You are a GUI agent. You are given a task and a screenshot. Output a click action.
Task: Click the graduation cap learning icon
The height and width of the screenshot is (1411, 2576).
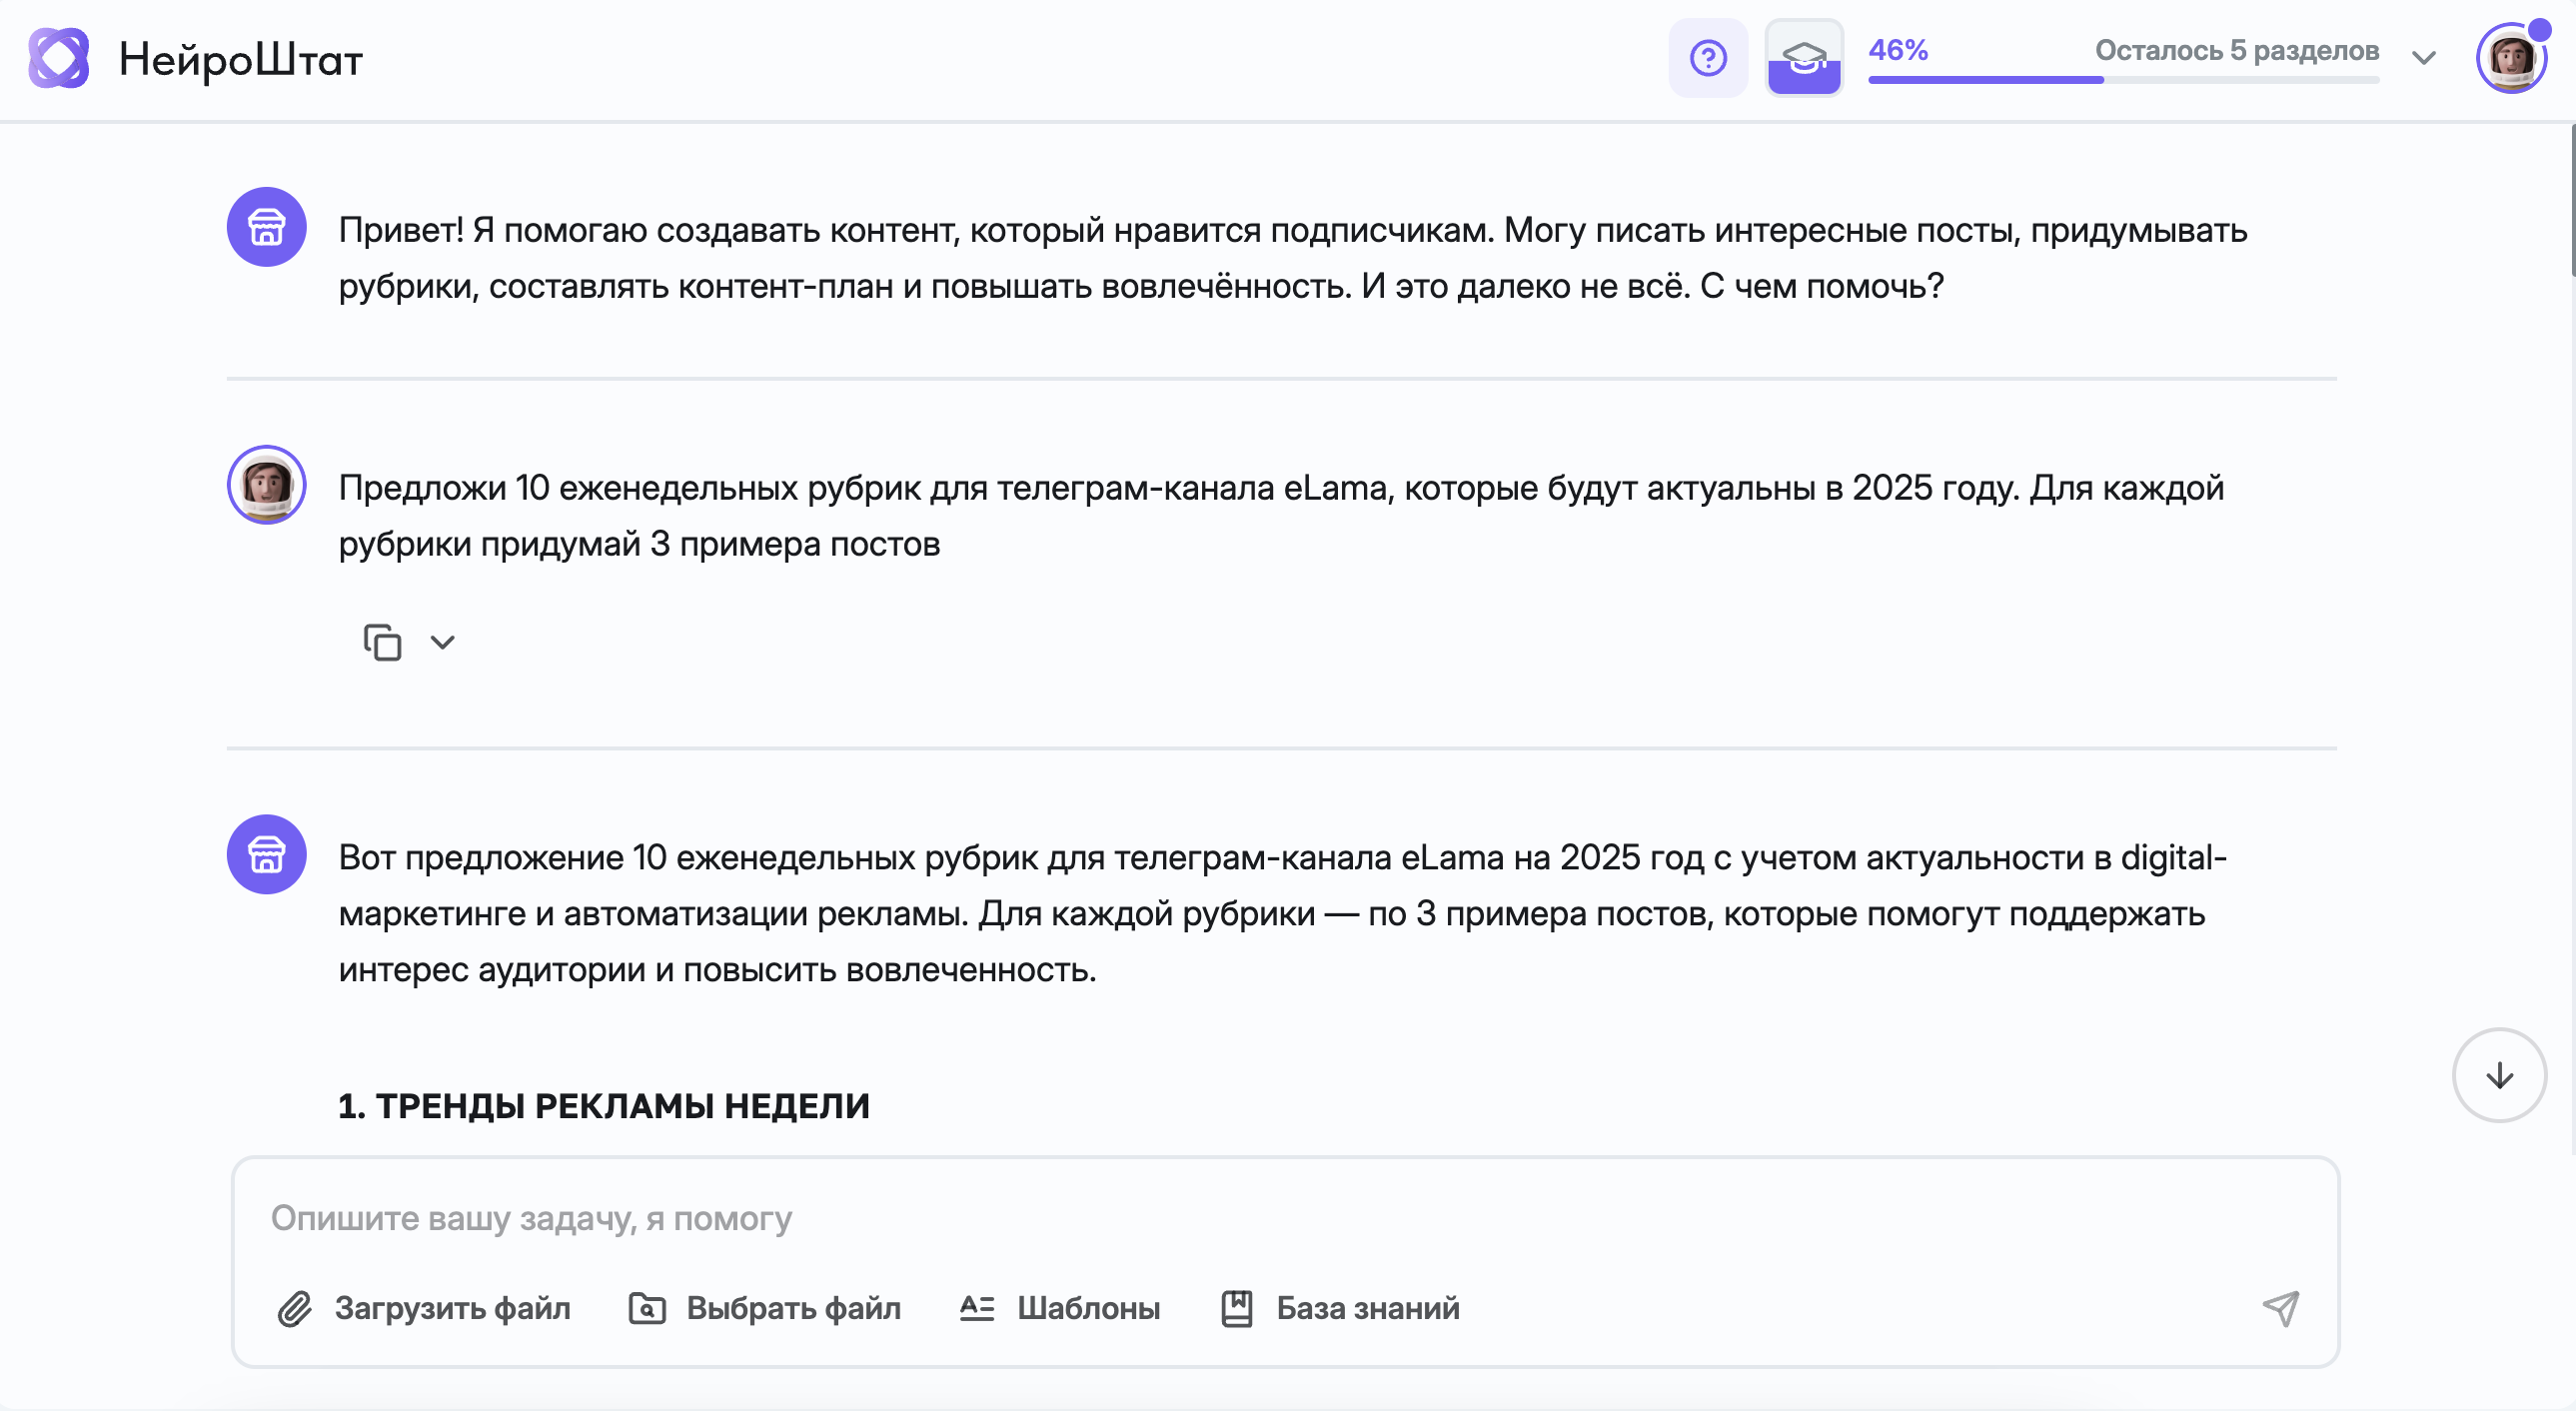pyautogui.click(x=1805, y=58)
